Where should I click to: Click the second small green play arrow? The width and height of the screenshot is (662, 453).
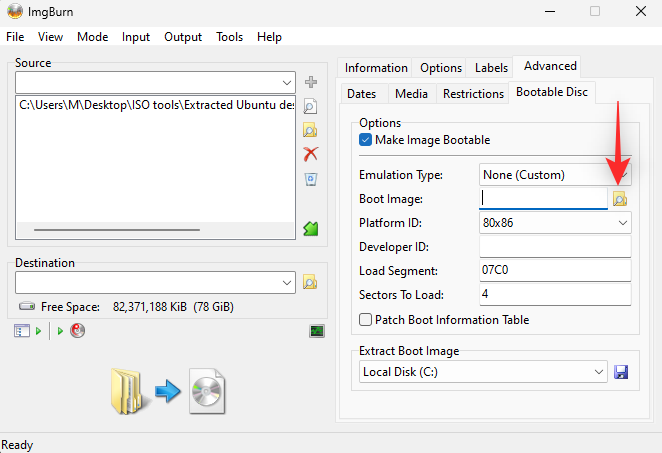(60, 331)
